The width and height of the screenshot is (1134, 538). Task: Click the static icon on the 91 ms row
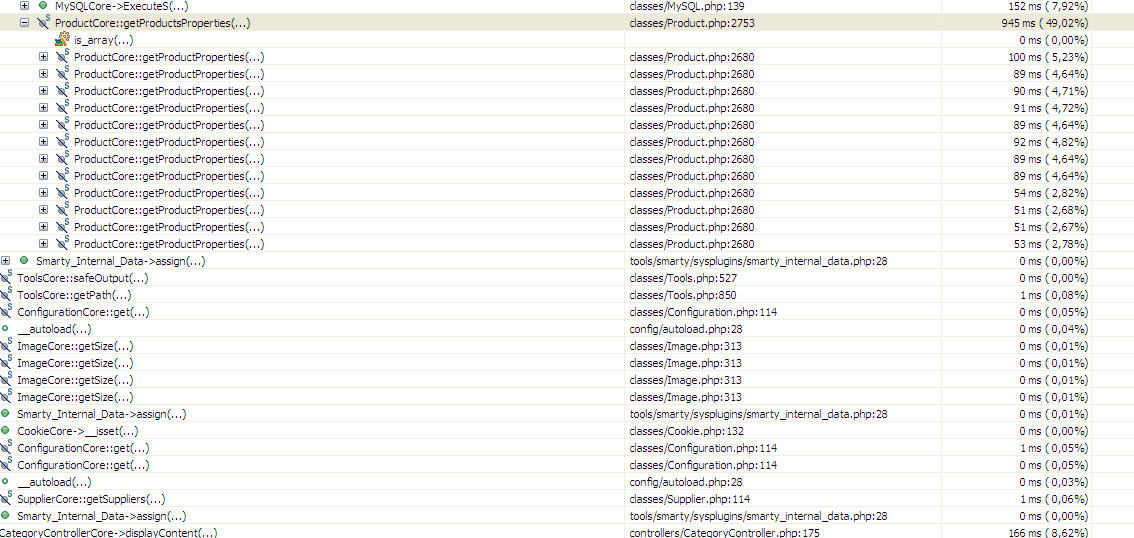point(62,107)
